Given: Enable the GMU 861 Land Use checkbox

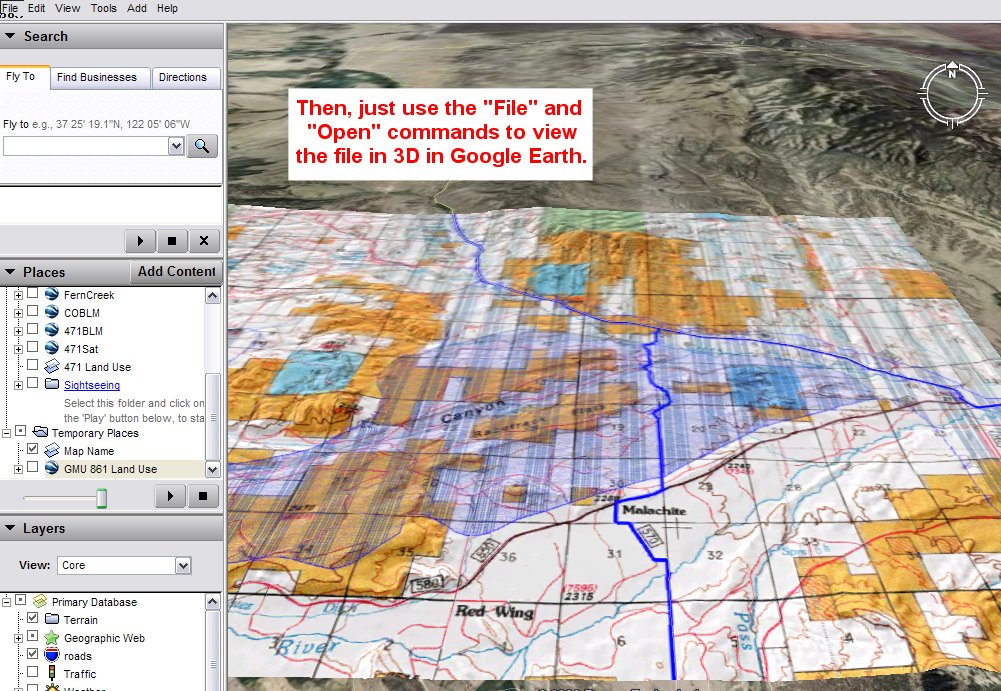Looking at the screenshot, I should [33, 467].
